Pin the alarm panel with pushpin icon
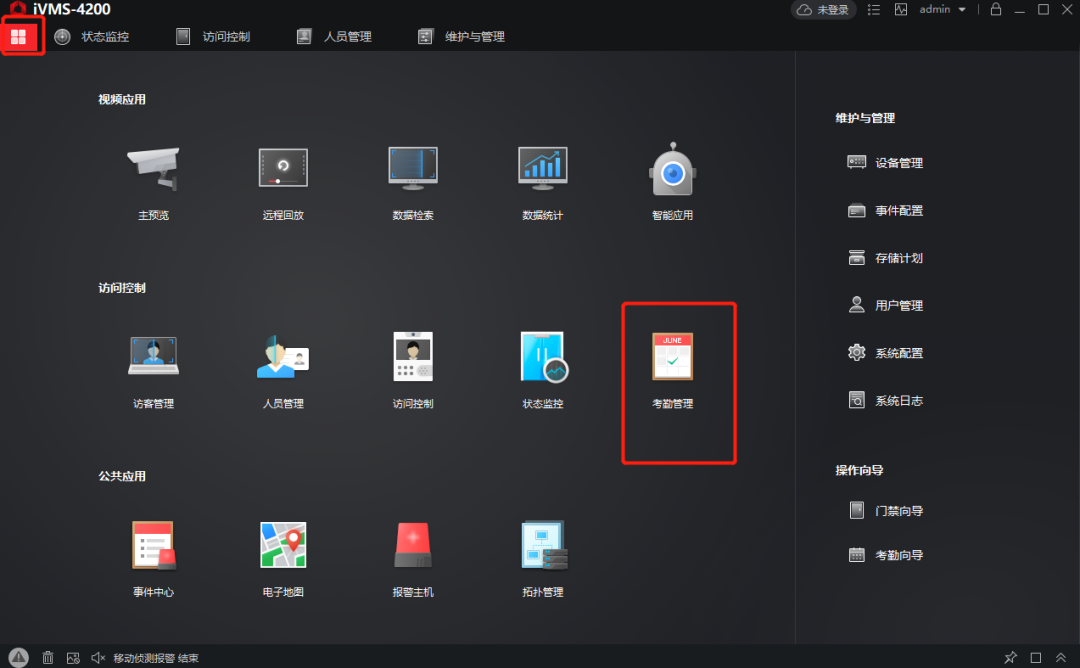 (x=1011, y=658)
